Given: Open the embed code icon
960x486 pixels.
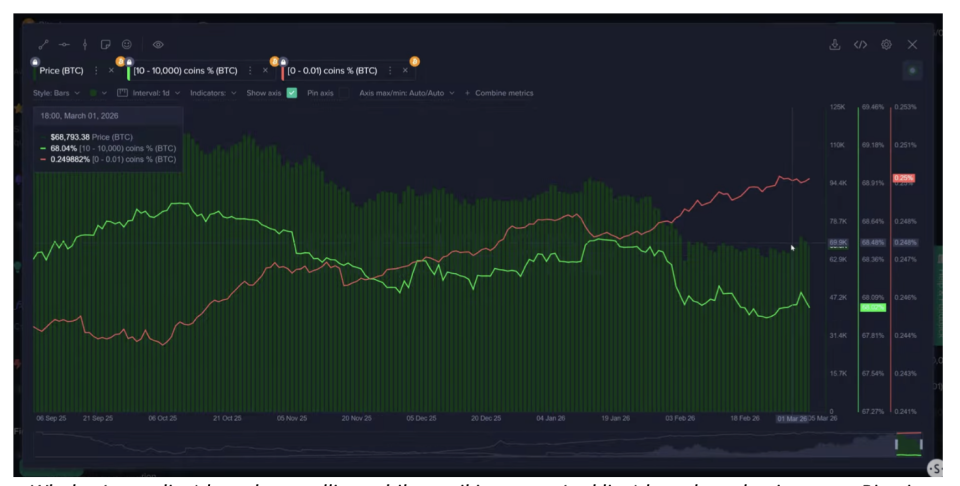Looking at the screenshot, I should click(x=860, y=44).
